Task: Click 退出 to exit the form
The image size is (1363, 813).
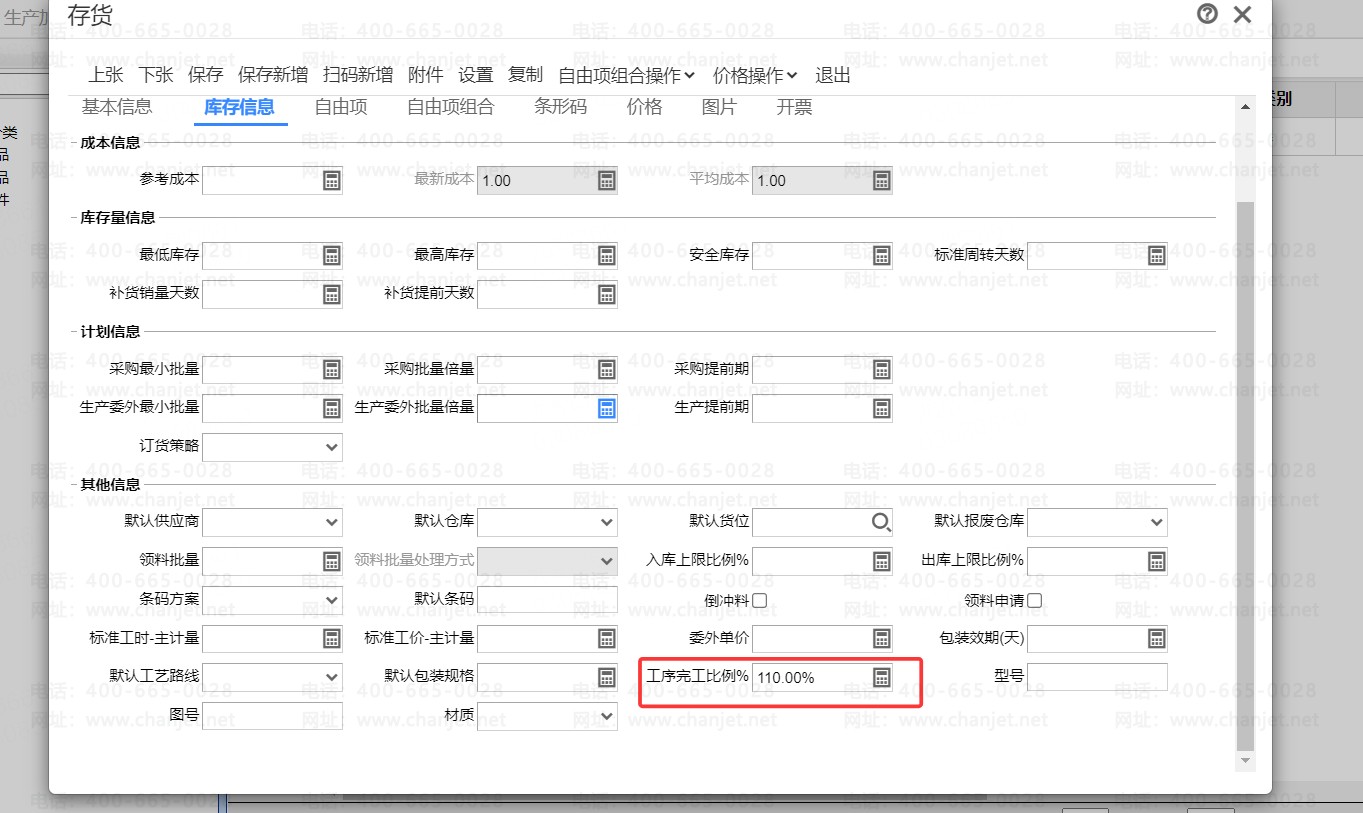Action: click(x=832, y=75)
